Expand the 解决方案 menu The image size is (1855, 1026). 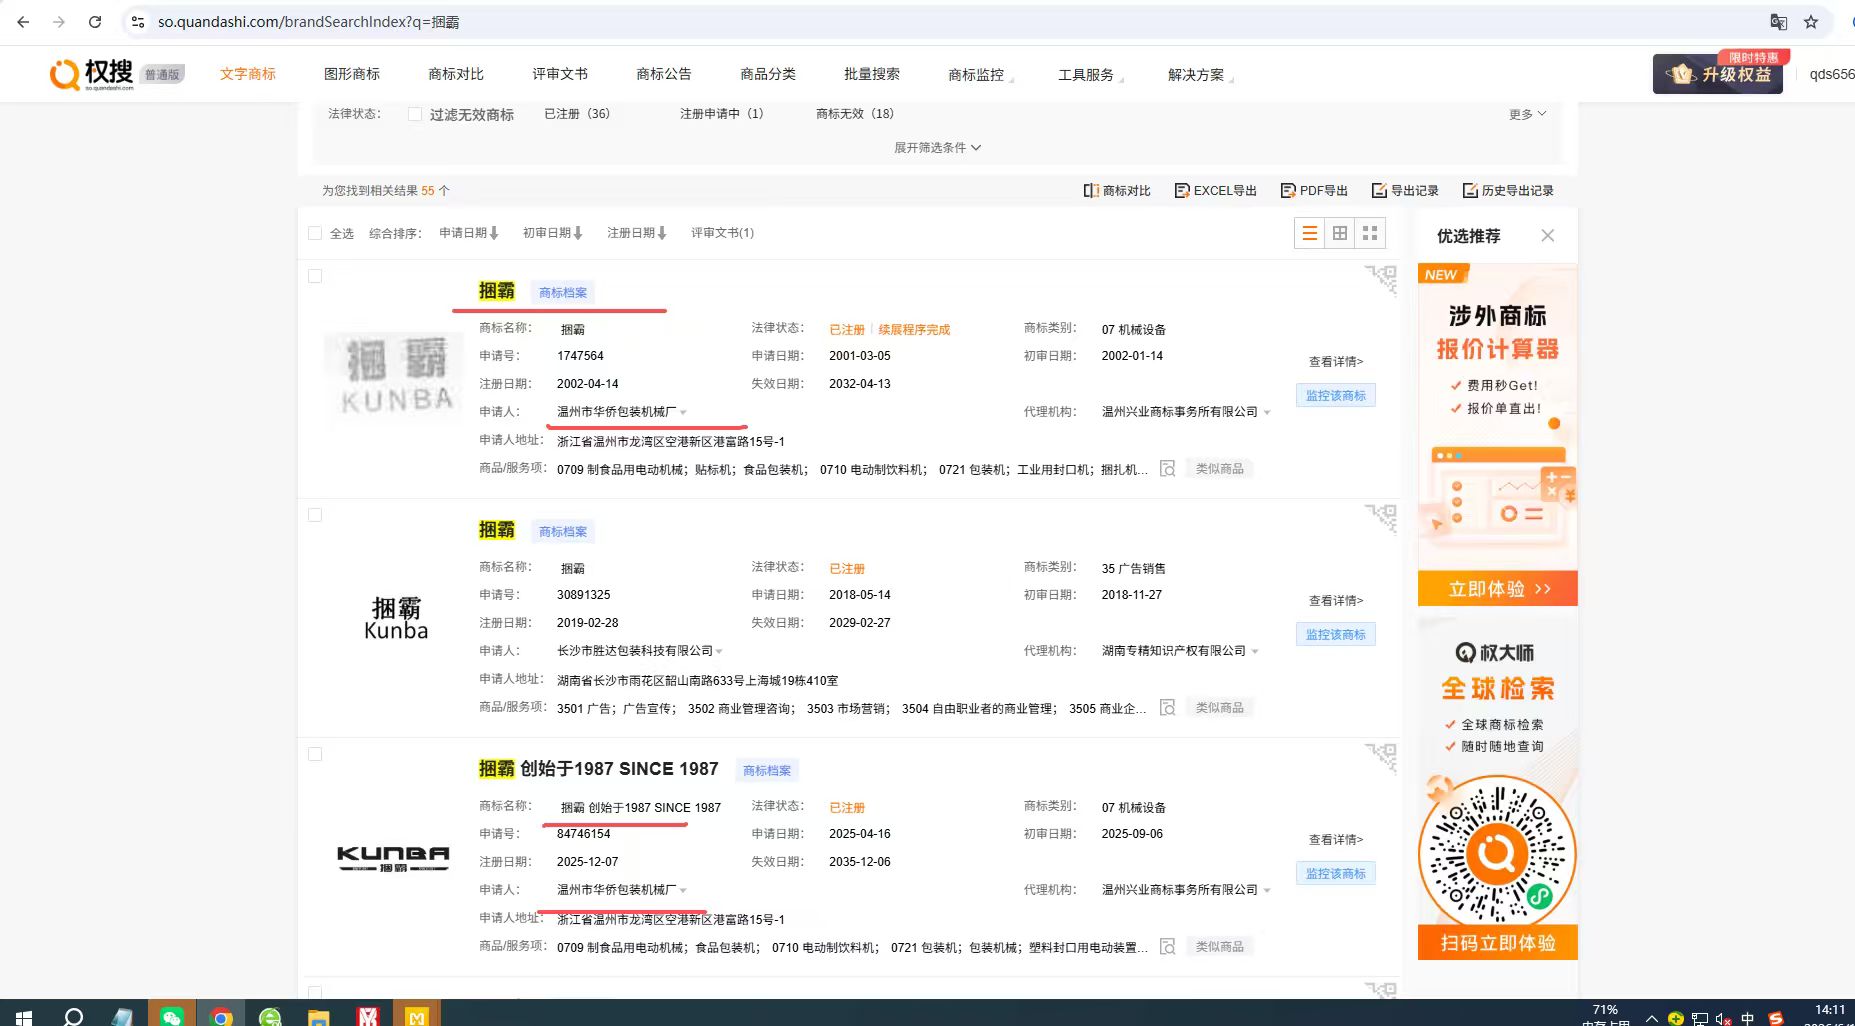[1200, 75]
